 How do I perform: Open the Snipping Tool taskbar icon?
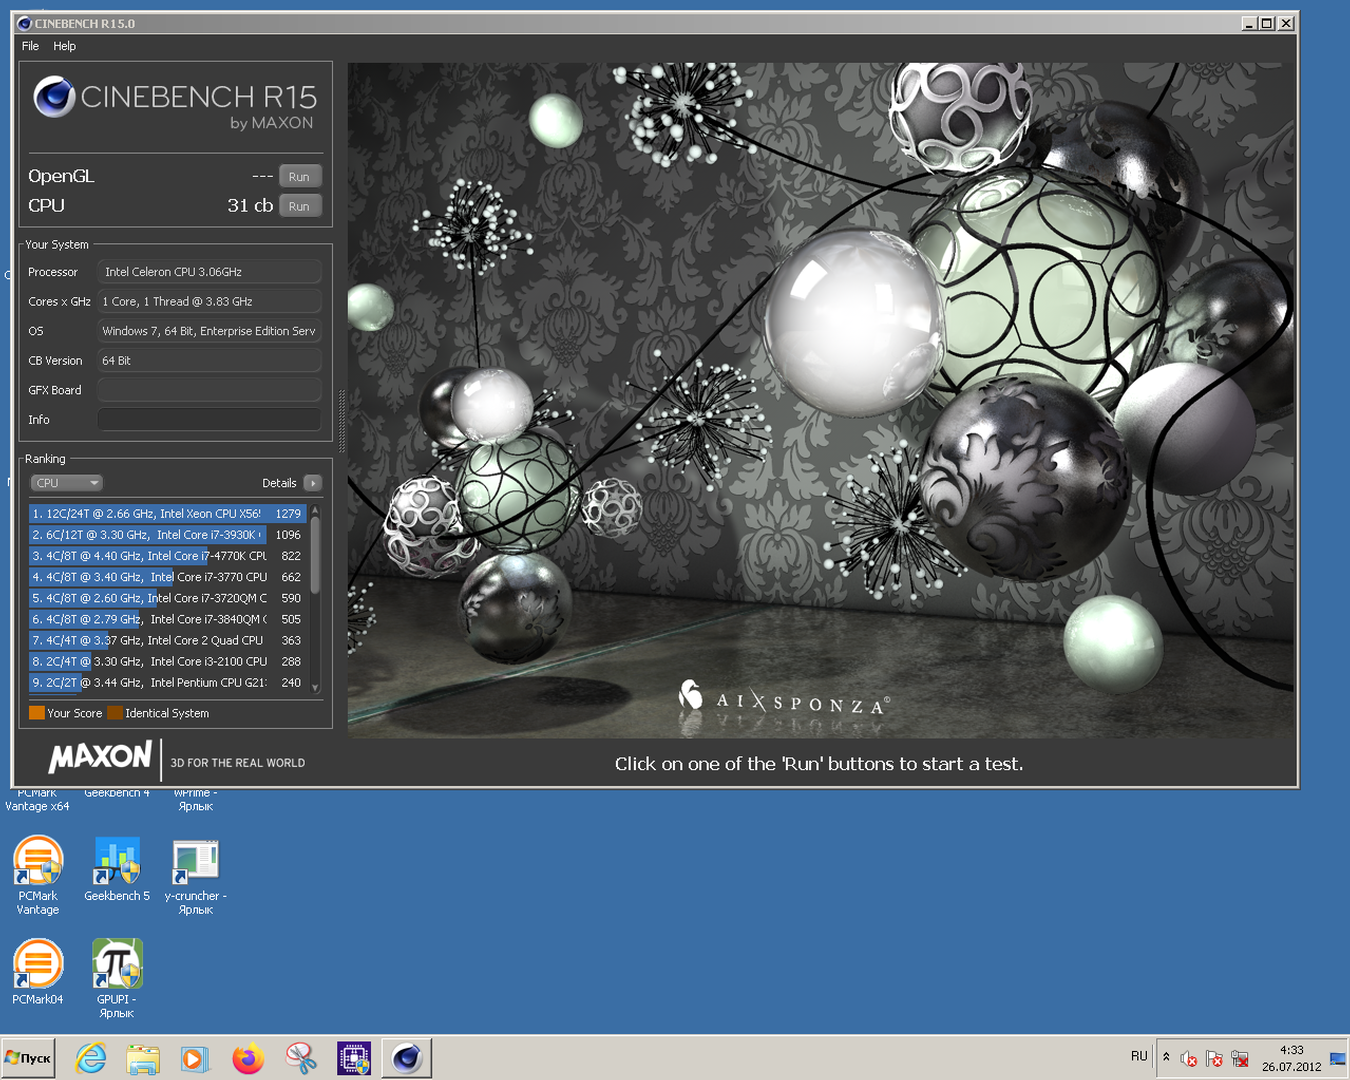[x=301, y=1058]
